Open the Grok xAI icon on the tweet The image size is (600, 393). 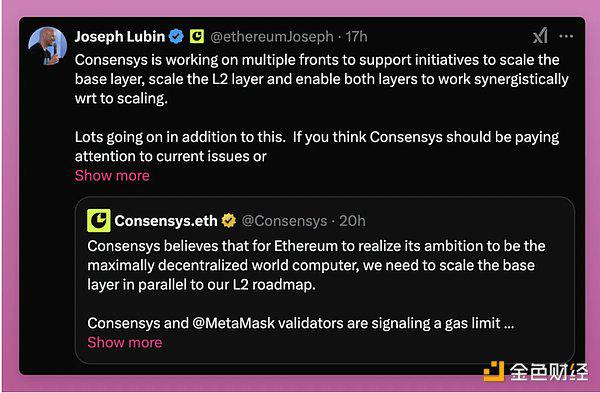pyautogui.click(x=540, y=36)
